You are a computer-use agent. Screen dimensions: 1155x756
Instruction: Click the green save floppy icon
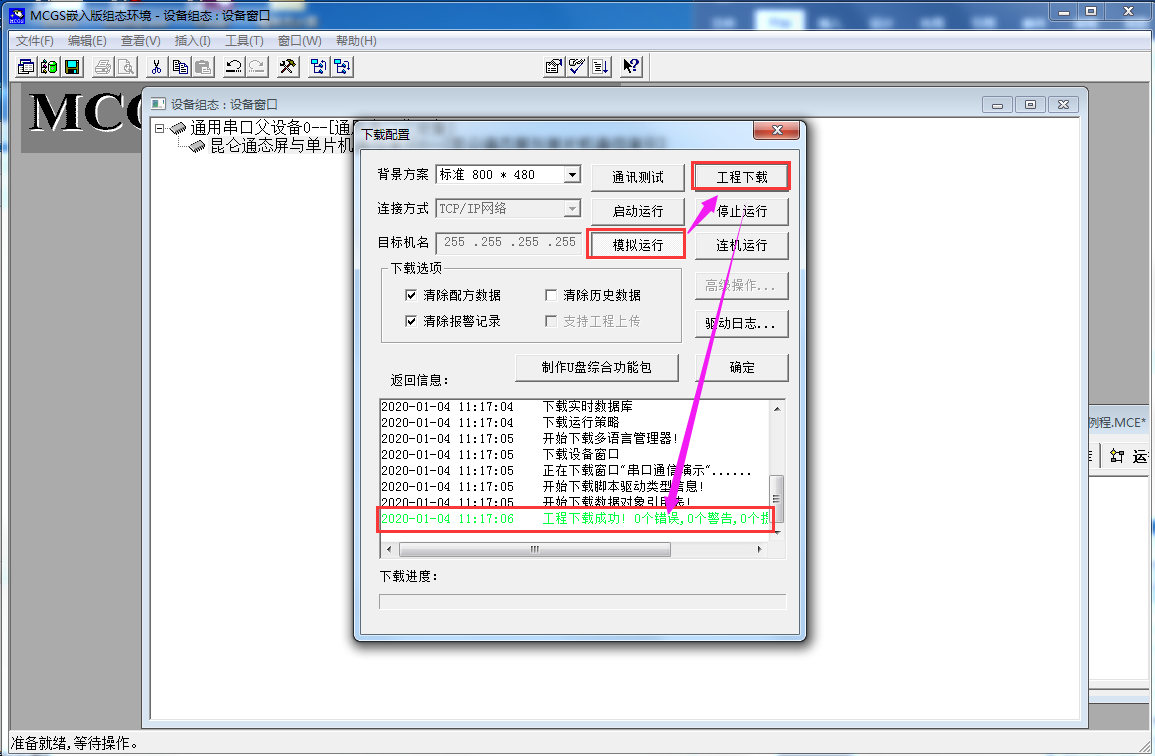72,67
